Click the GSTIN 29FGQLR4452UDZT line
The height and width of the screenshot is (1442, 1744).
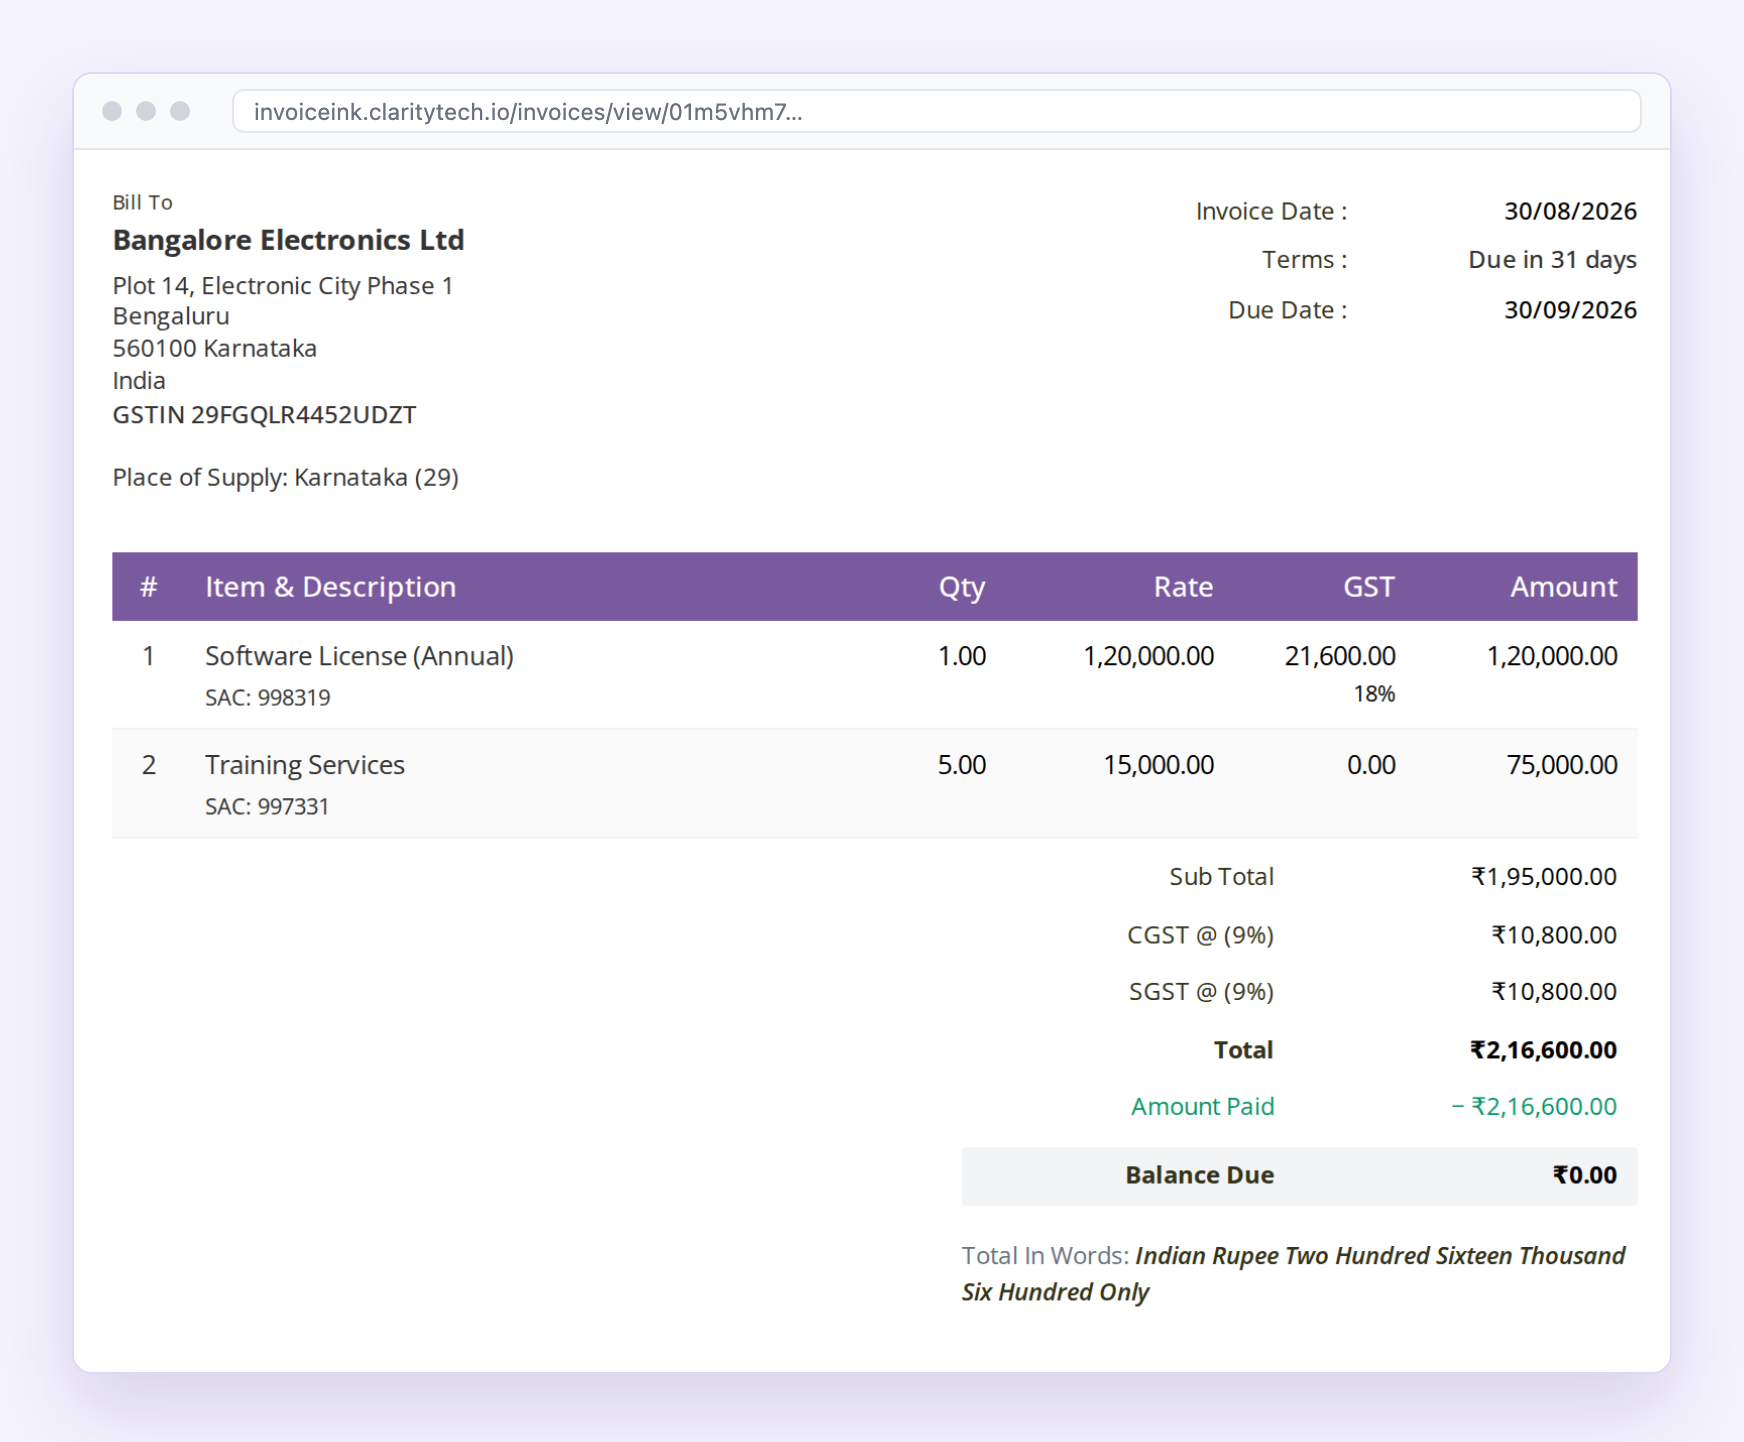[x=264, y=415]
